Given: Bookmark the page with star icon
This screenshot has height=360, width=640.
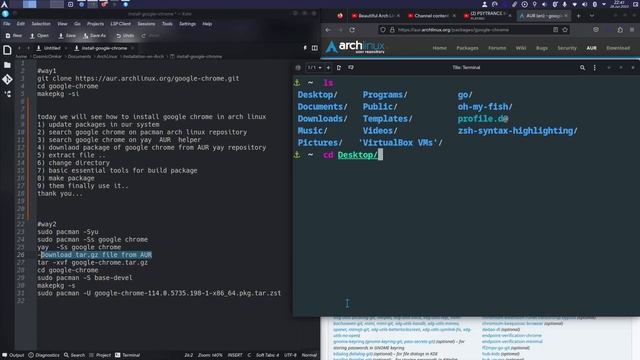Looking at the screenshot, I should coord(565,30).
